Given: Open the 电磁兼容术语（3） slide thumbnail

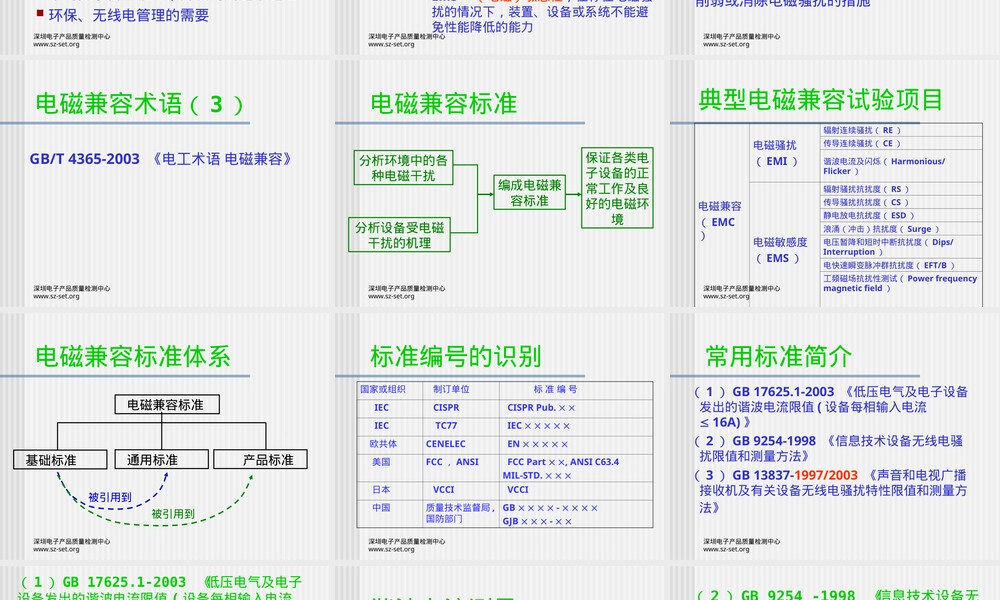Looking at the screenshot, I should pos(165,184).
